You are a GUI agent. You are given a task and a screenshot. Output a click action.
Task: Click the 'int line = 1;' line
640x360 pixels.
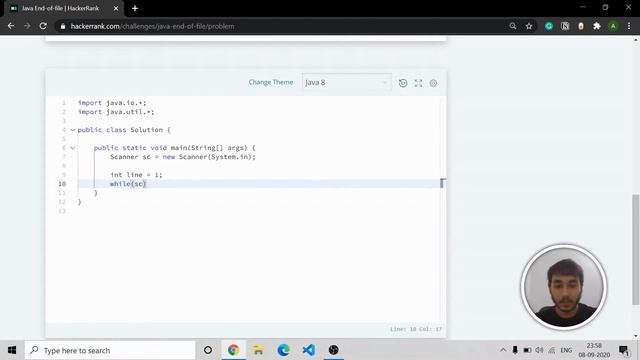pyautogui.click(x=136, y=175)
